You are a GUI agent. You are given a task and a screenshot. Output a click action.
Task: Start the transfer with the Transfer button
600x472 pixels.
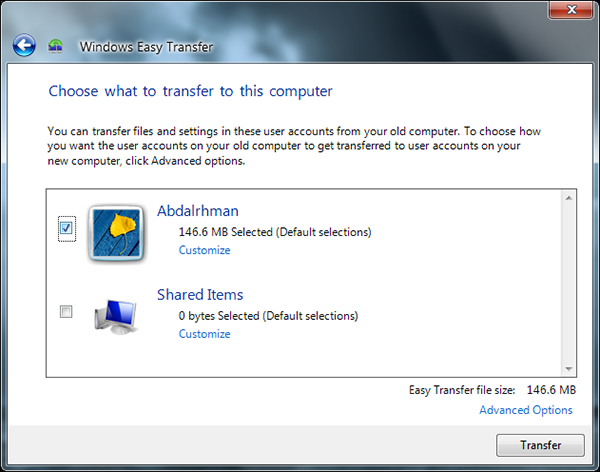pos(540,445)
